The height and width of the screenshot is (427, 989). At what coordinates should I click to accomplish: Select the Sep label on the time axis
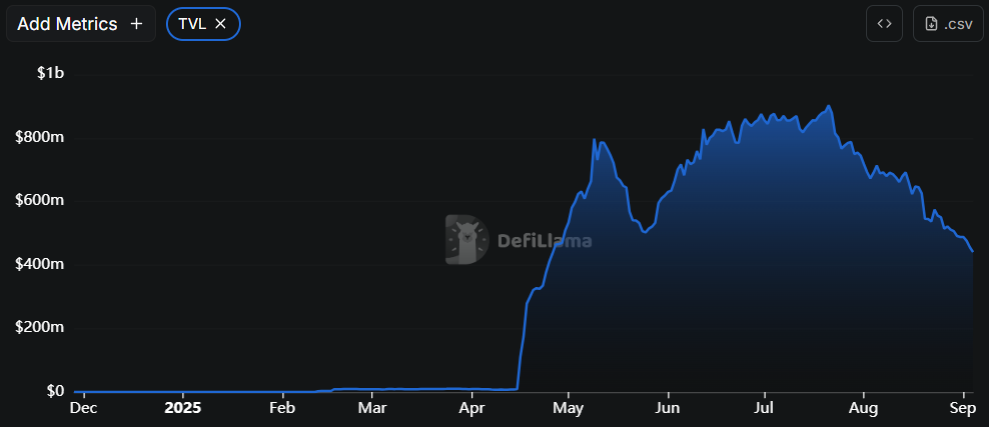pyautogui.click(x=962, y=409)
